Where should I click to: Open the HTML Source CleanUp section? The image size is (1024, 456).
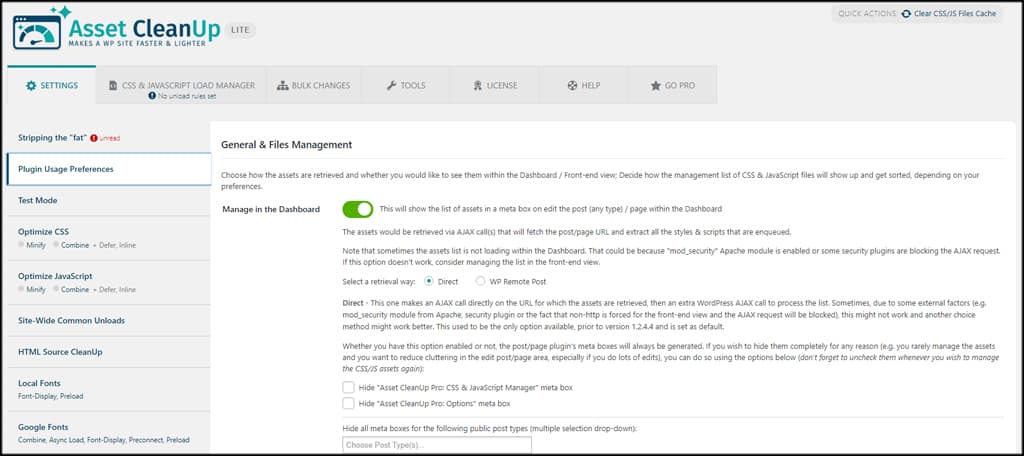click(60, 352)
